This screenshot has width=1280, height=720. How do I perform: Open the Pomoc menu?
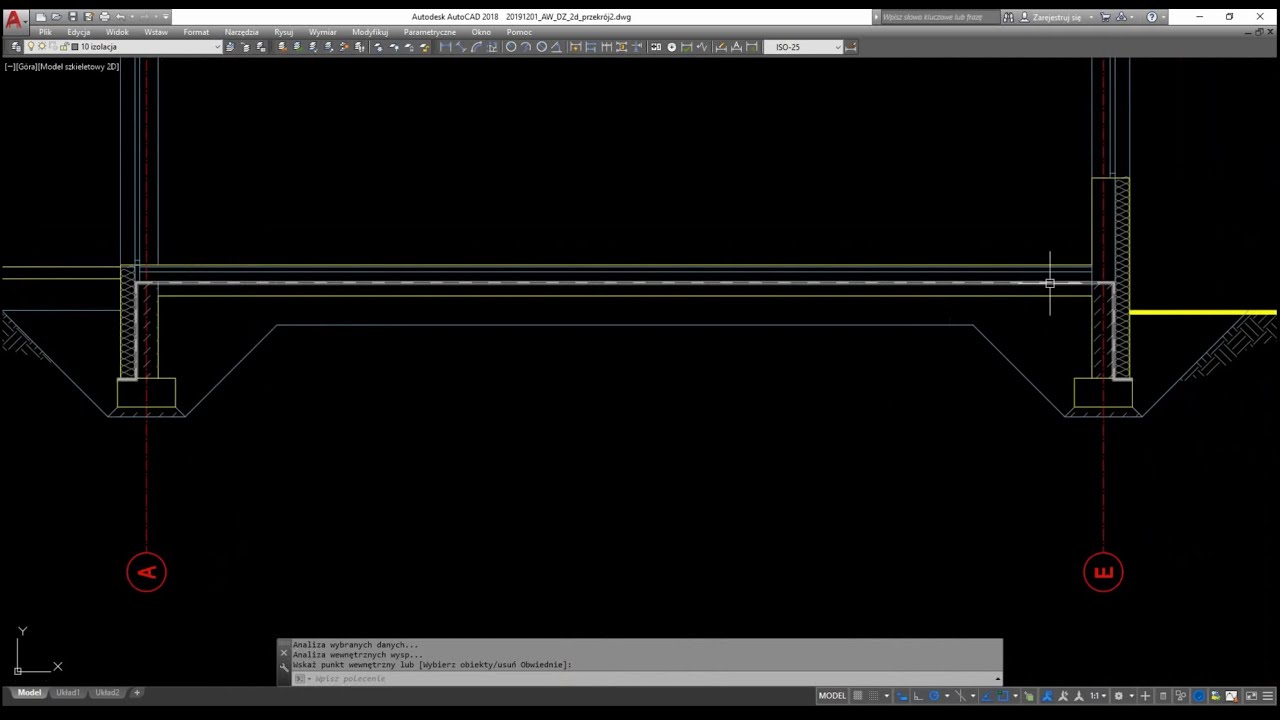(x=519, y=32)
